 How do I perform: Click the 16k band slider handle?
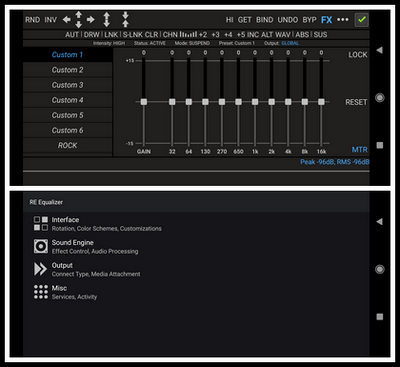point(321,102)
